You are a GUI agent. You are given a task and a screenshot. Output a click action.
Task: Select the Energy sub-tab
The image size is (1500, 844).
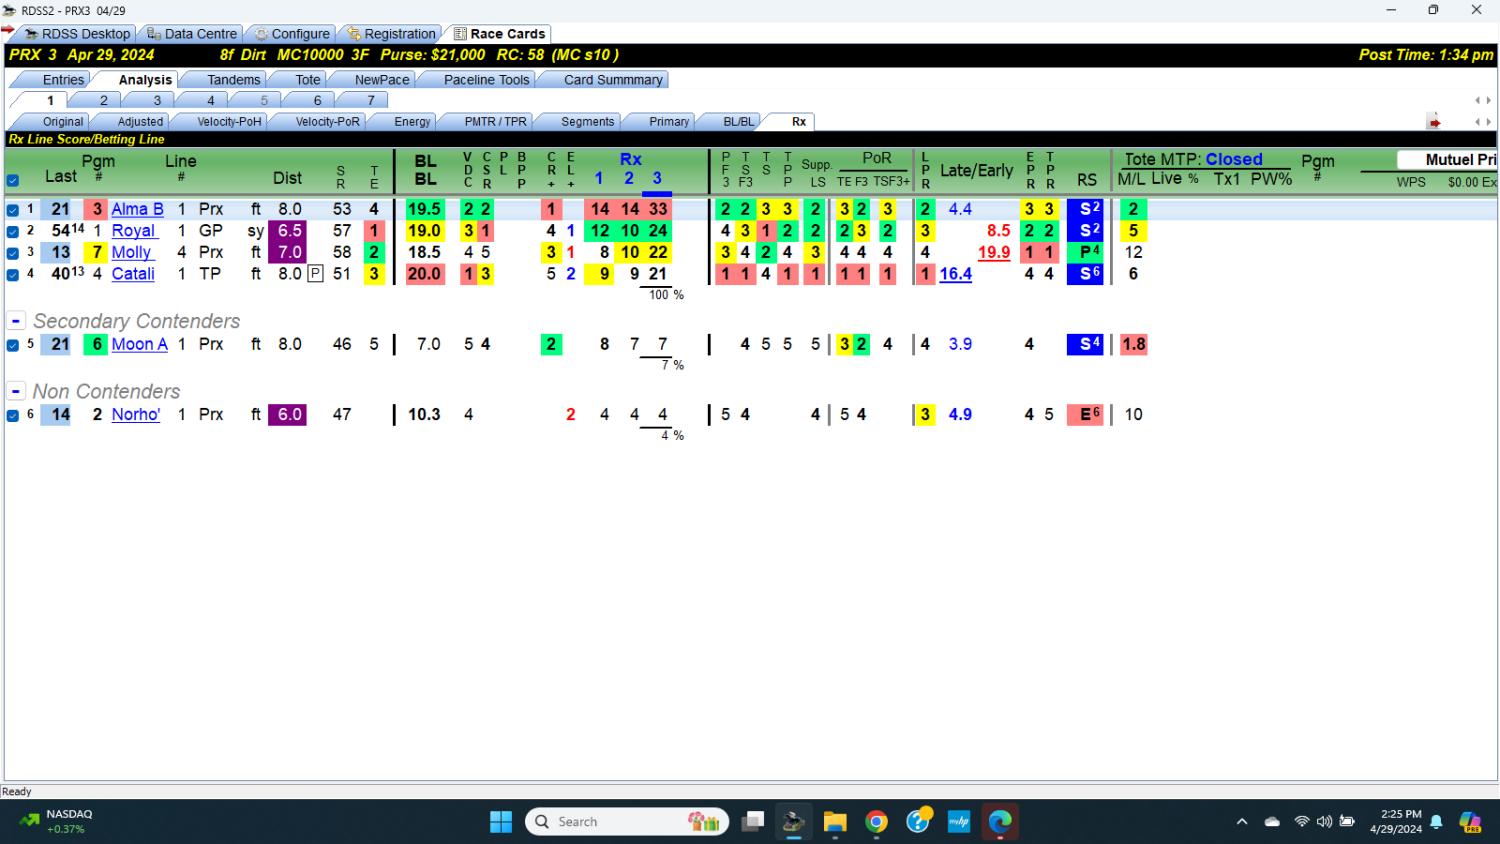coord(412,122)
